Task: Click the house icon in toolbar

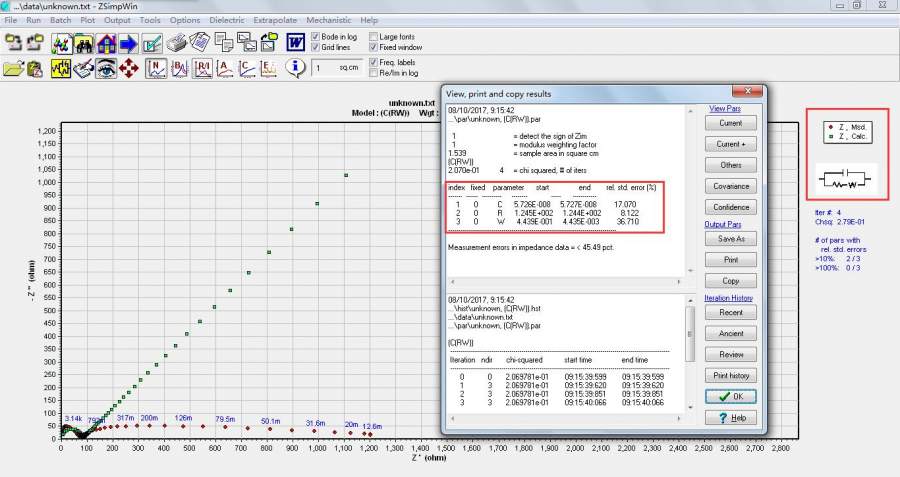Action: (106, 42)
